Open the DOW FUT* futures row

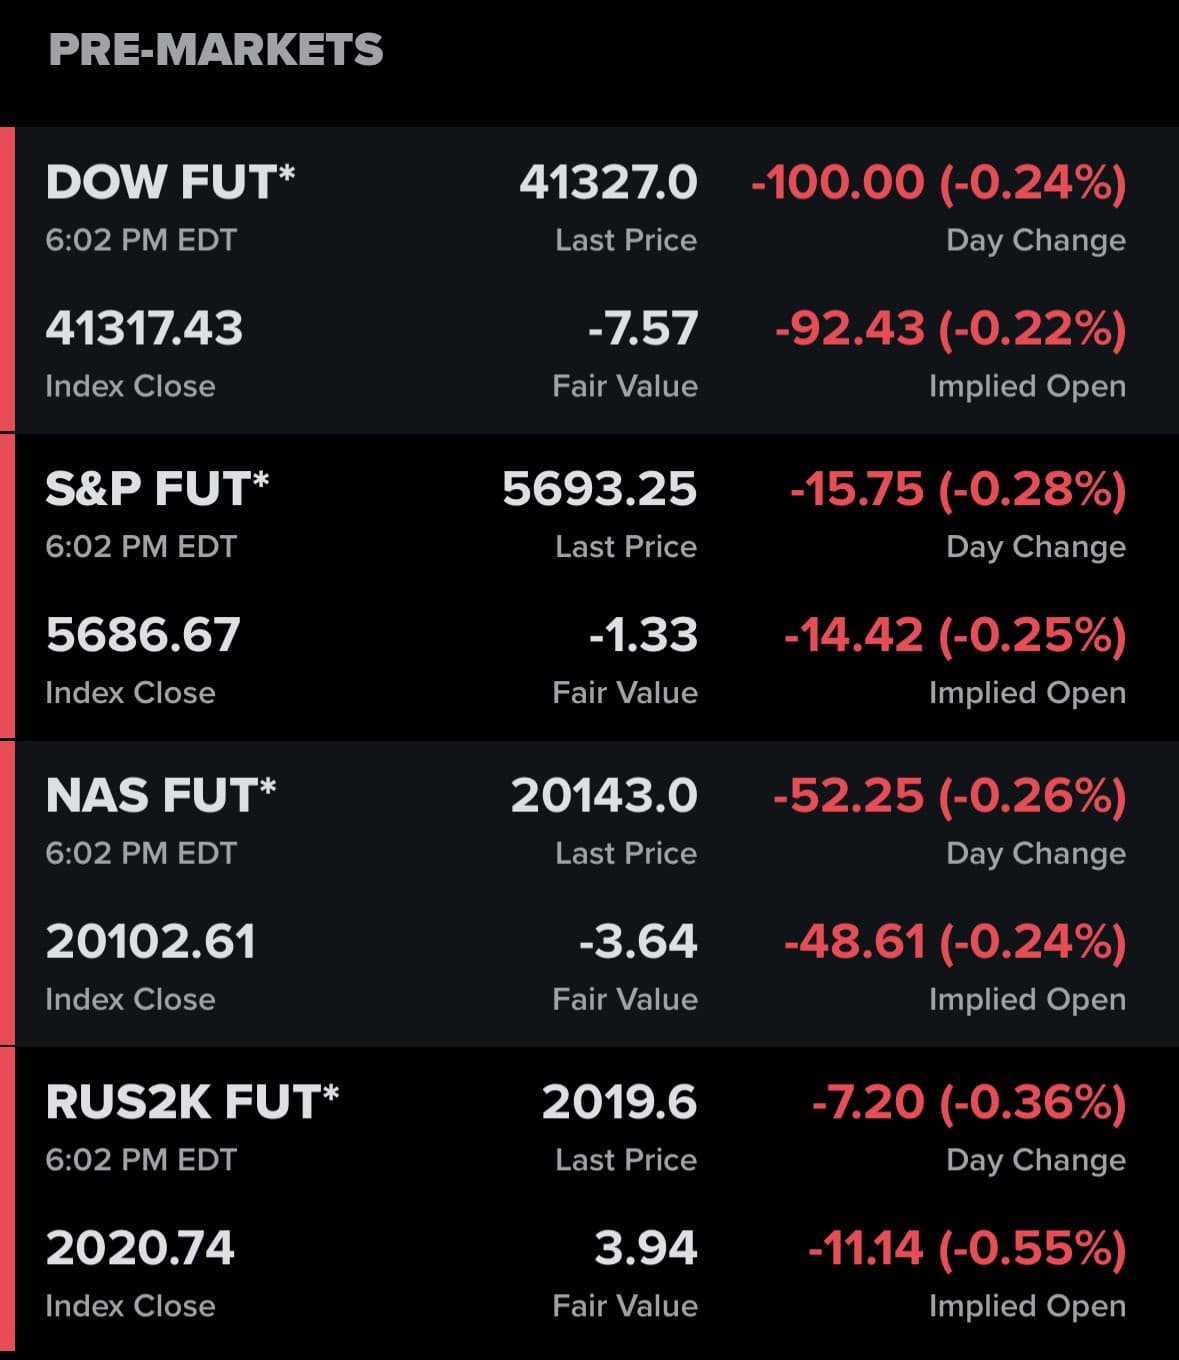pyautogui.click(x=170, y=182)
